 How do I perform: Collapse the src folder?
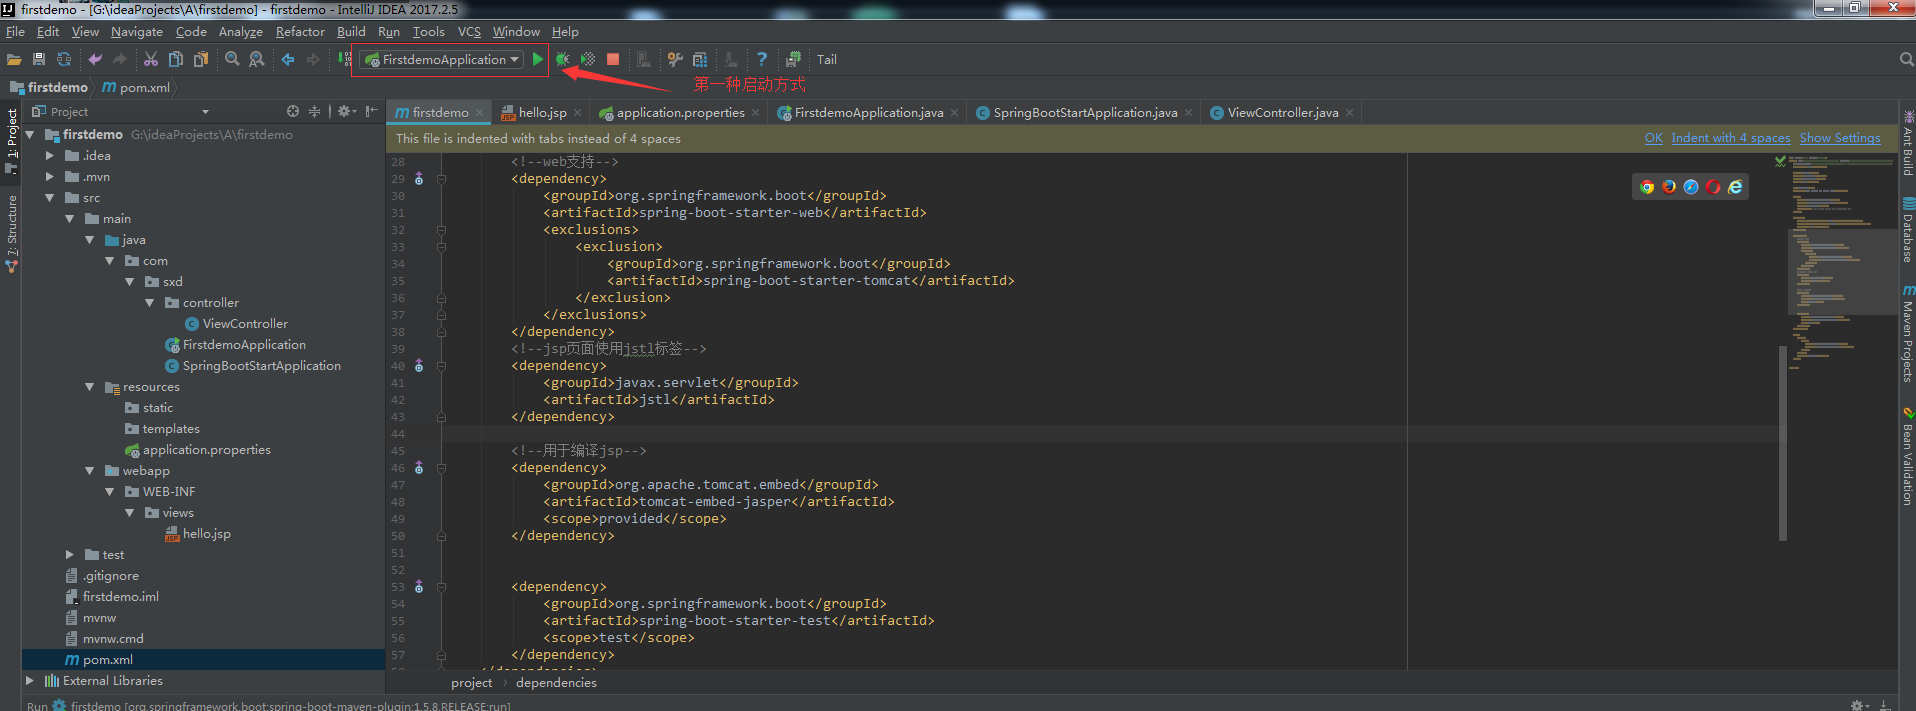coord(50,197)
